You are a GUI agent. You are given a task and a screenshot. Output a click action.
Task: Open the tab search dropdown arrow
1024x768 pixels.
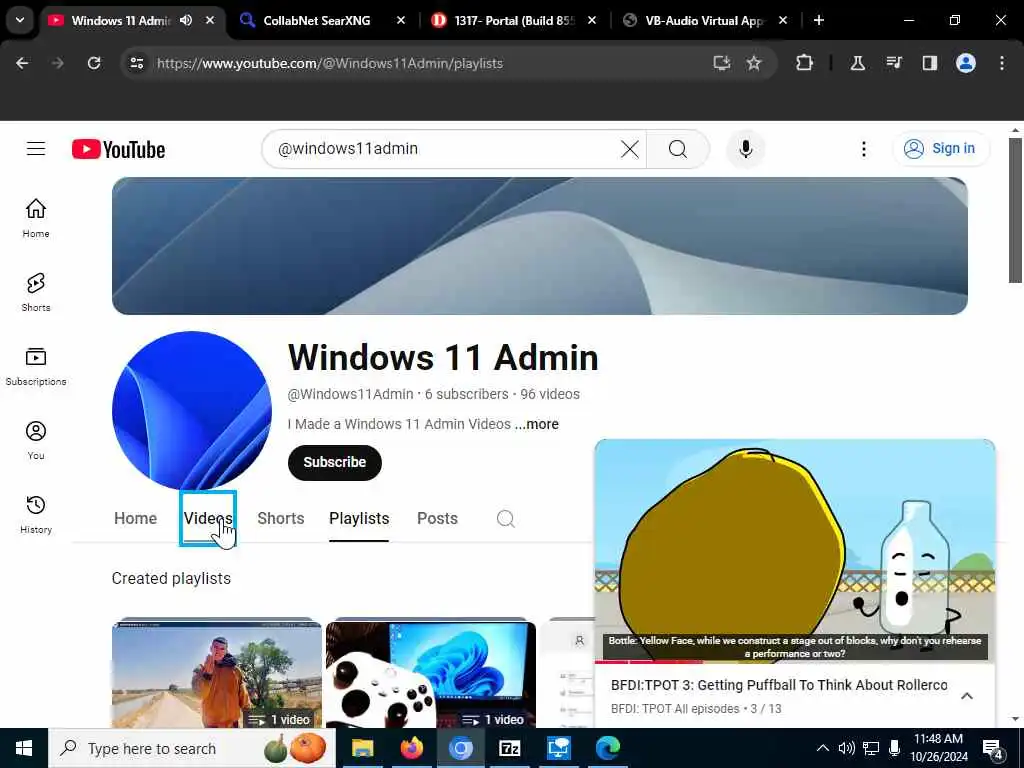point(20,20)
